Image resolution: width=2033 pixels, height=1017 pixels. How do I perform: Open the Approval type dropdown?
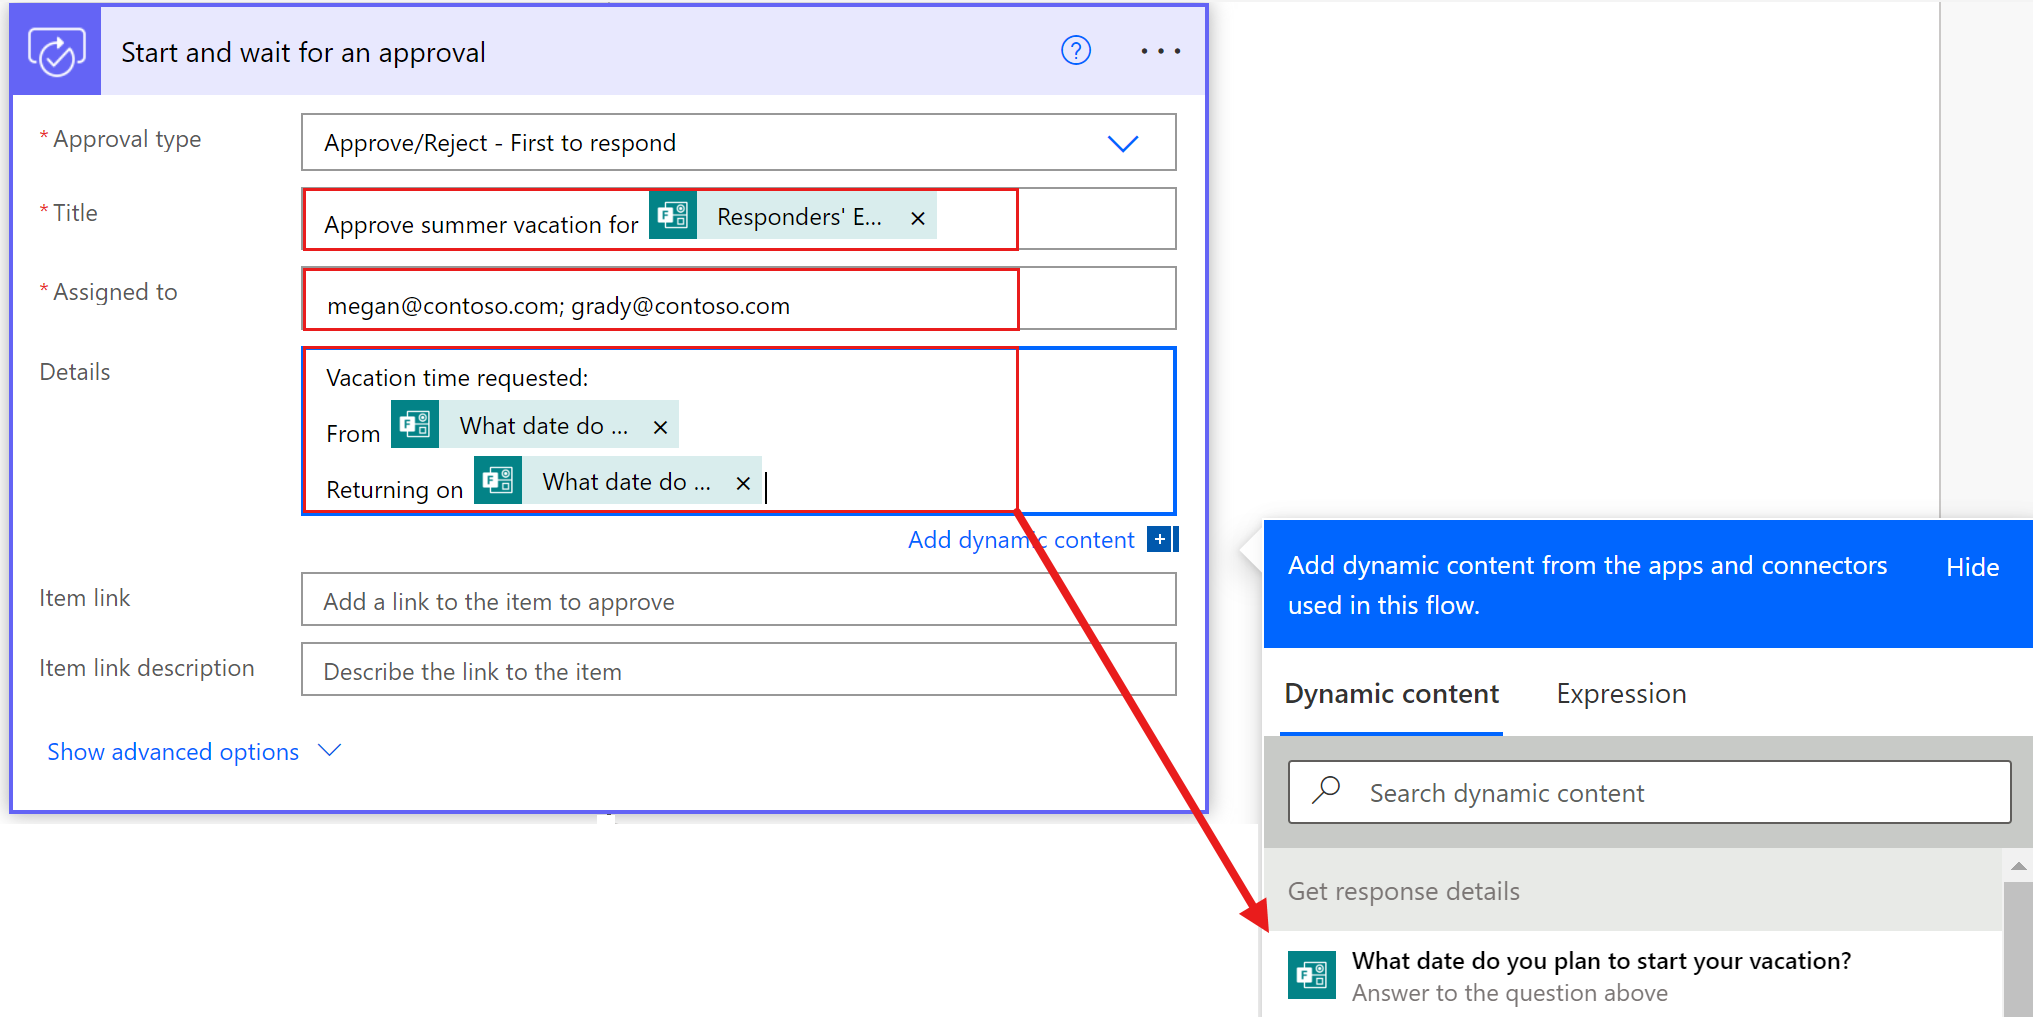pos(738,142)
